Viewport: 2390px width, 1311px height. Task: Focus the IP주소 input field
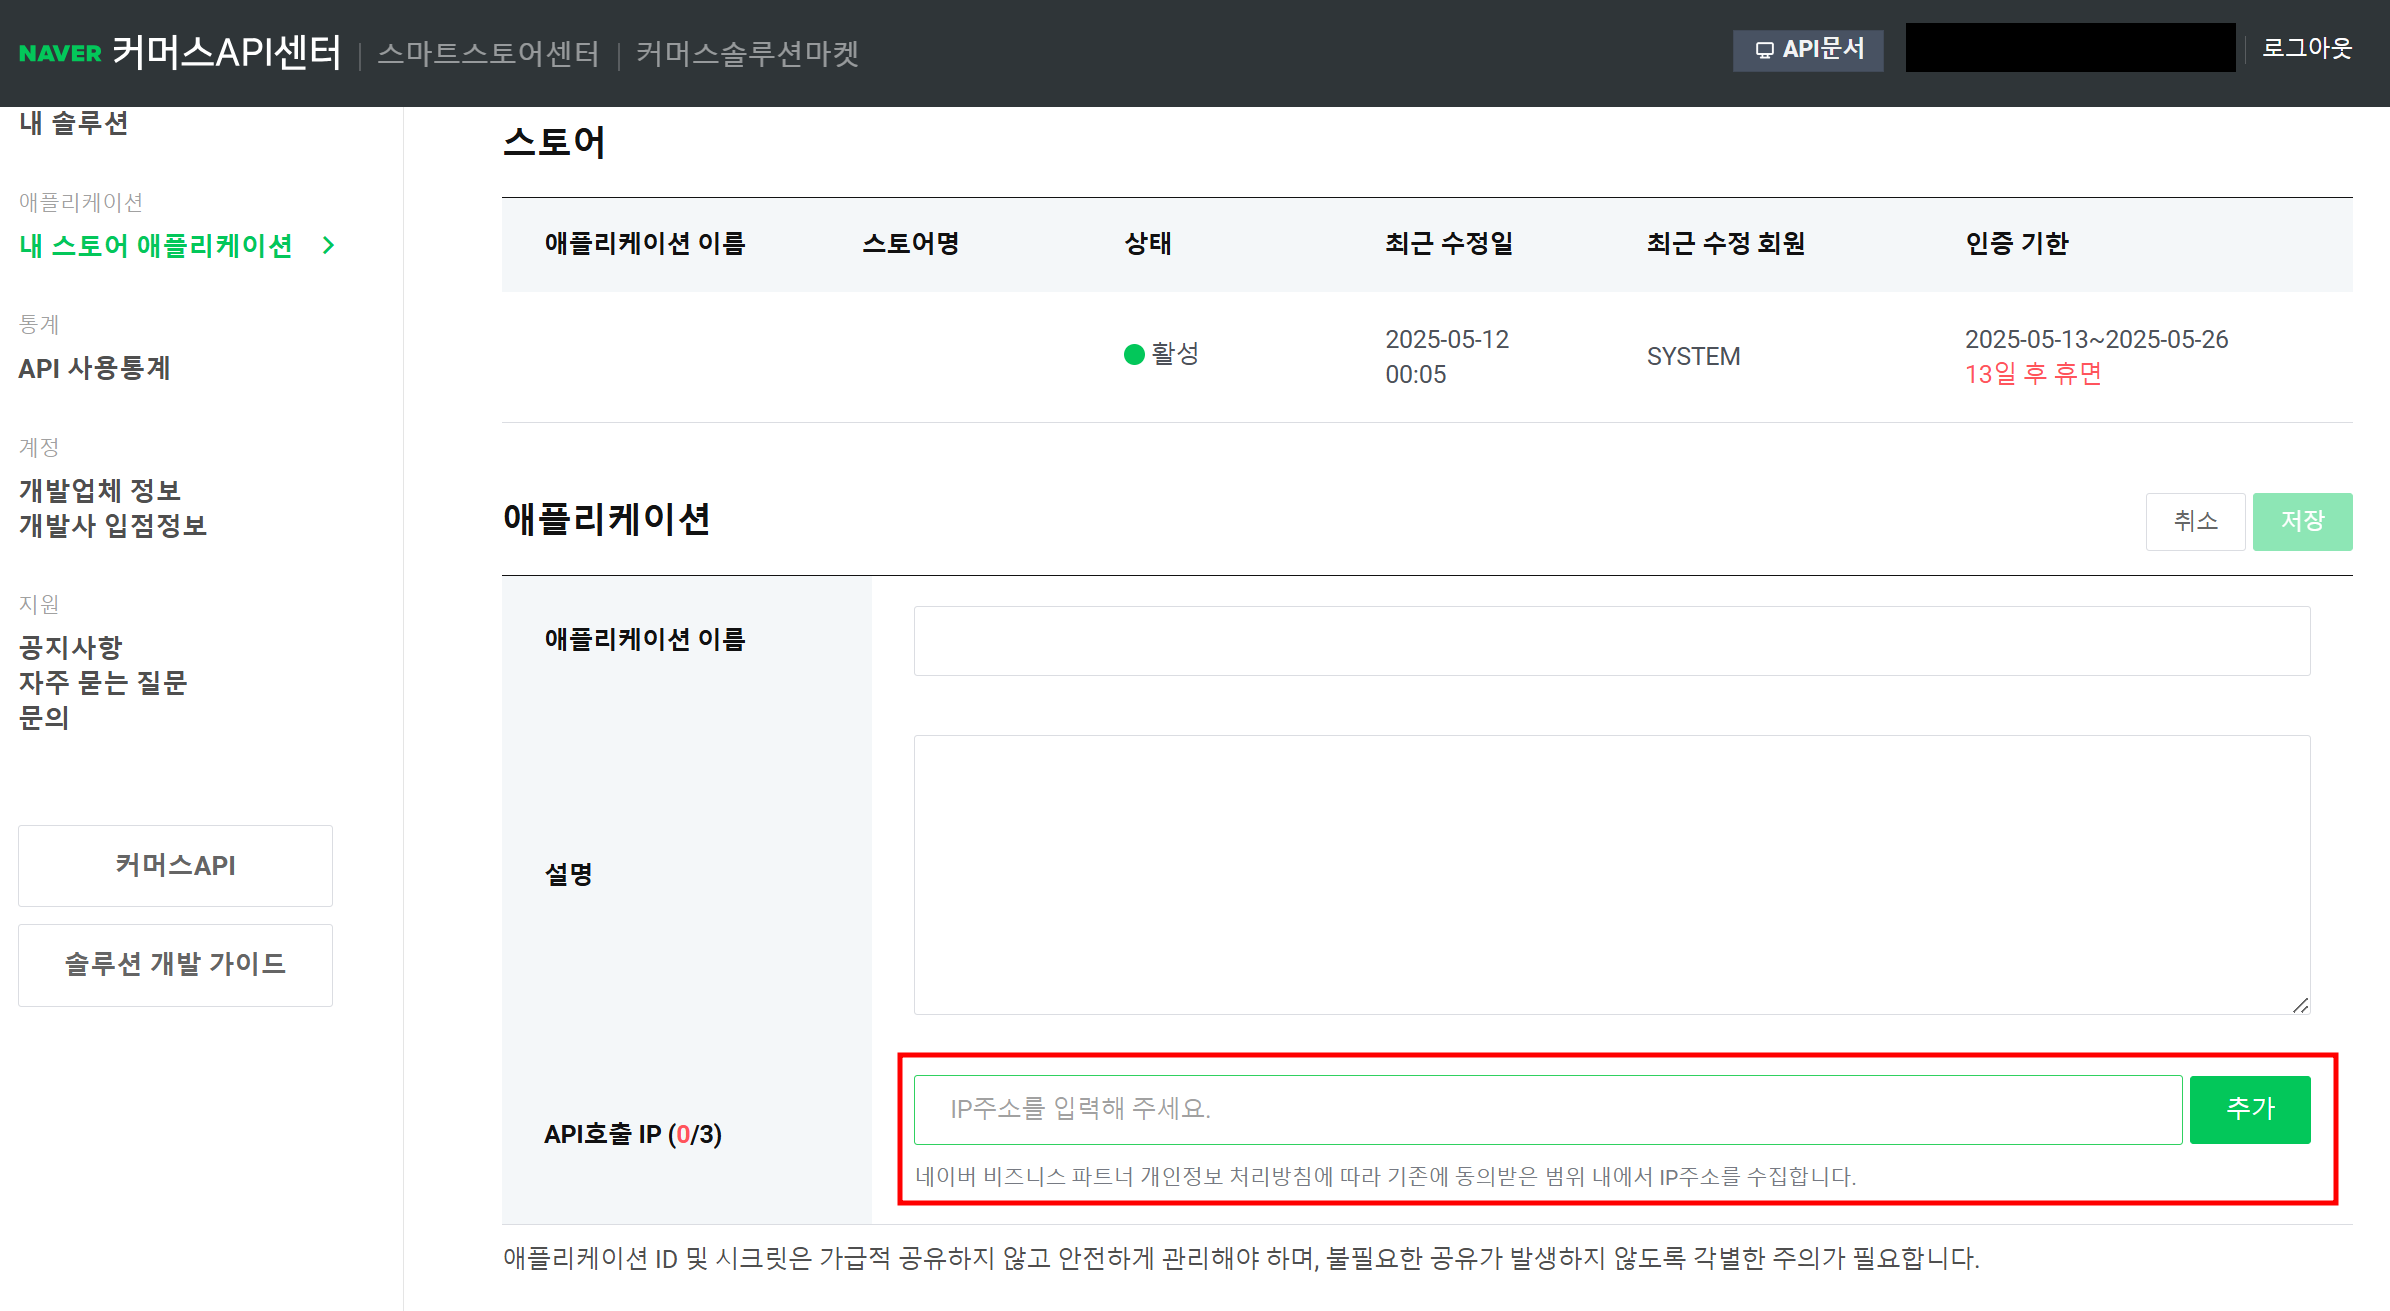tap(1547, 1109)
